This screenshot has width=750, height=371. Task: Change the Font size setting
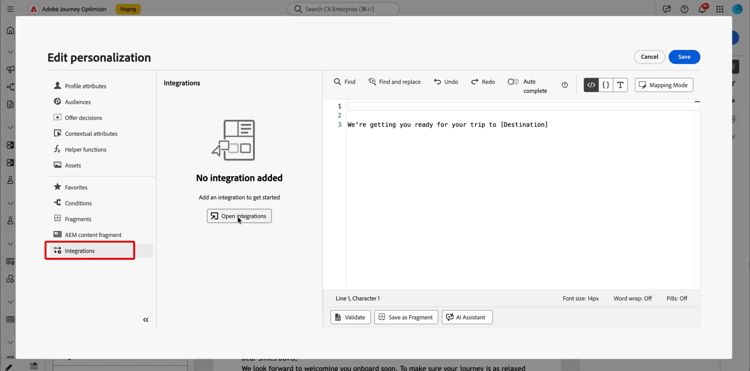click(x=581, y=298)
